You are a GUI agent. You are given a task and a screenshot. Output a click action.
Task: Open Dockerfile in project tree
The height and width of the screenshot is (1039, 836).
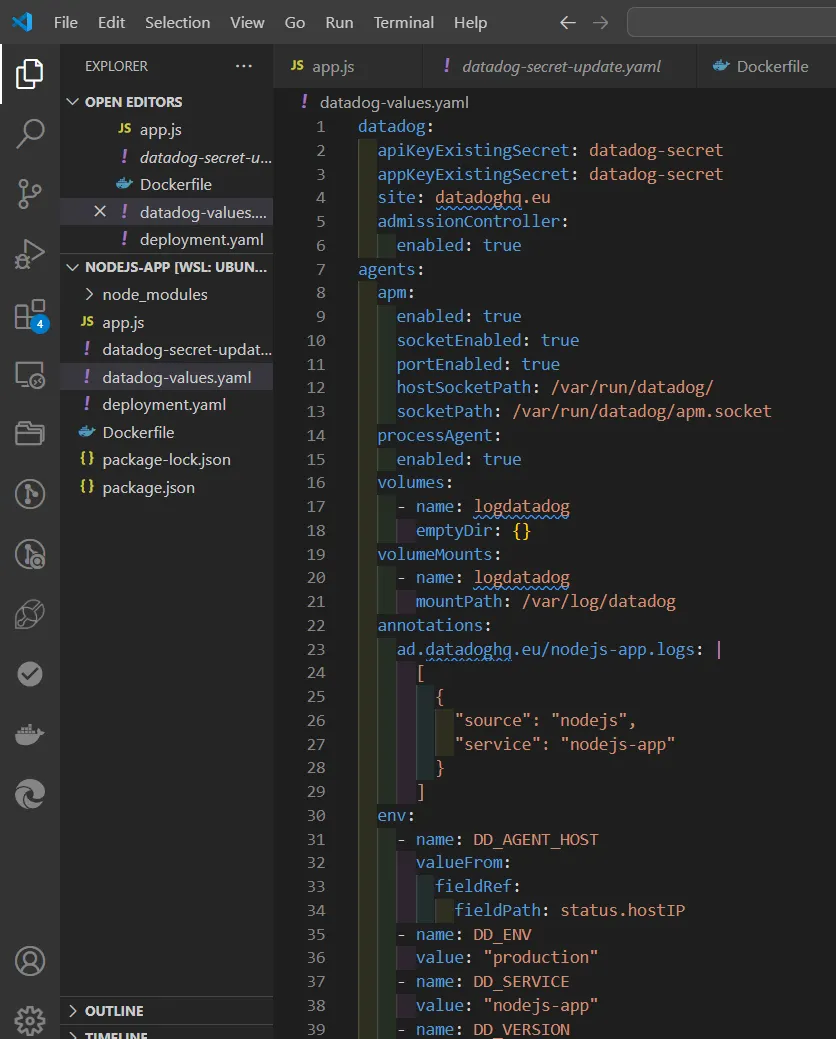point(167,432)
